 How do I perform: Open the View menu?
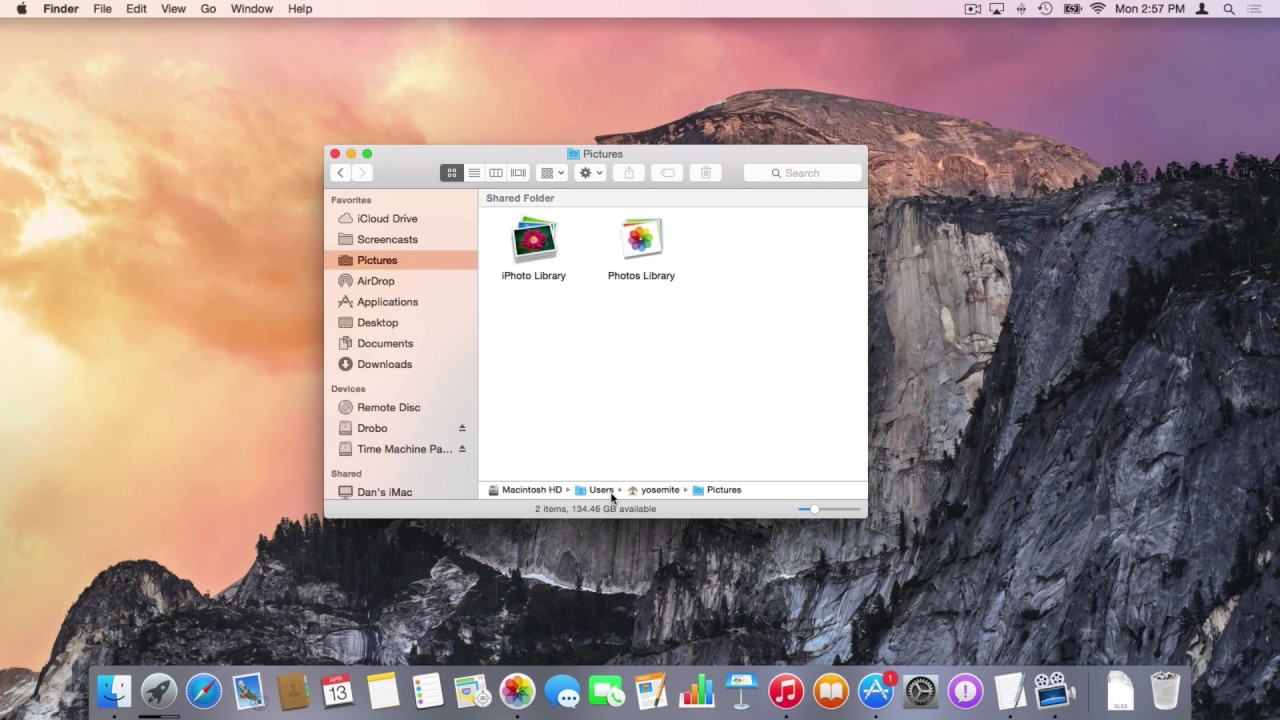click(x=173, y=9)
